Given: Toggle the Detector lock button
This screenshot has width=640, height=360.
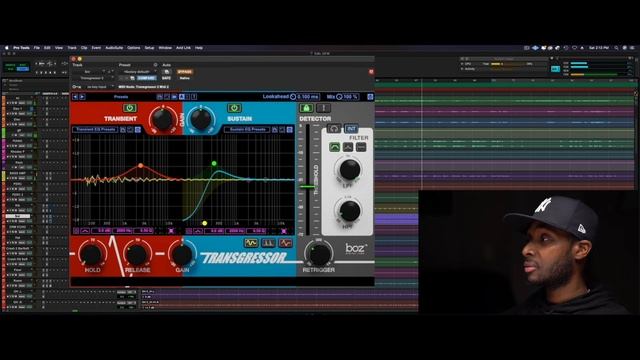Looking at the screenshot, I should (x=306, y=108).
